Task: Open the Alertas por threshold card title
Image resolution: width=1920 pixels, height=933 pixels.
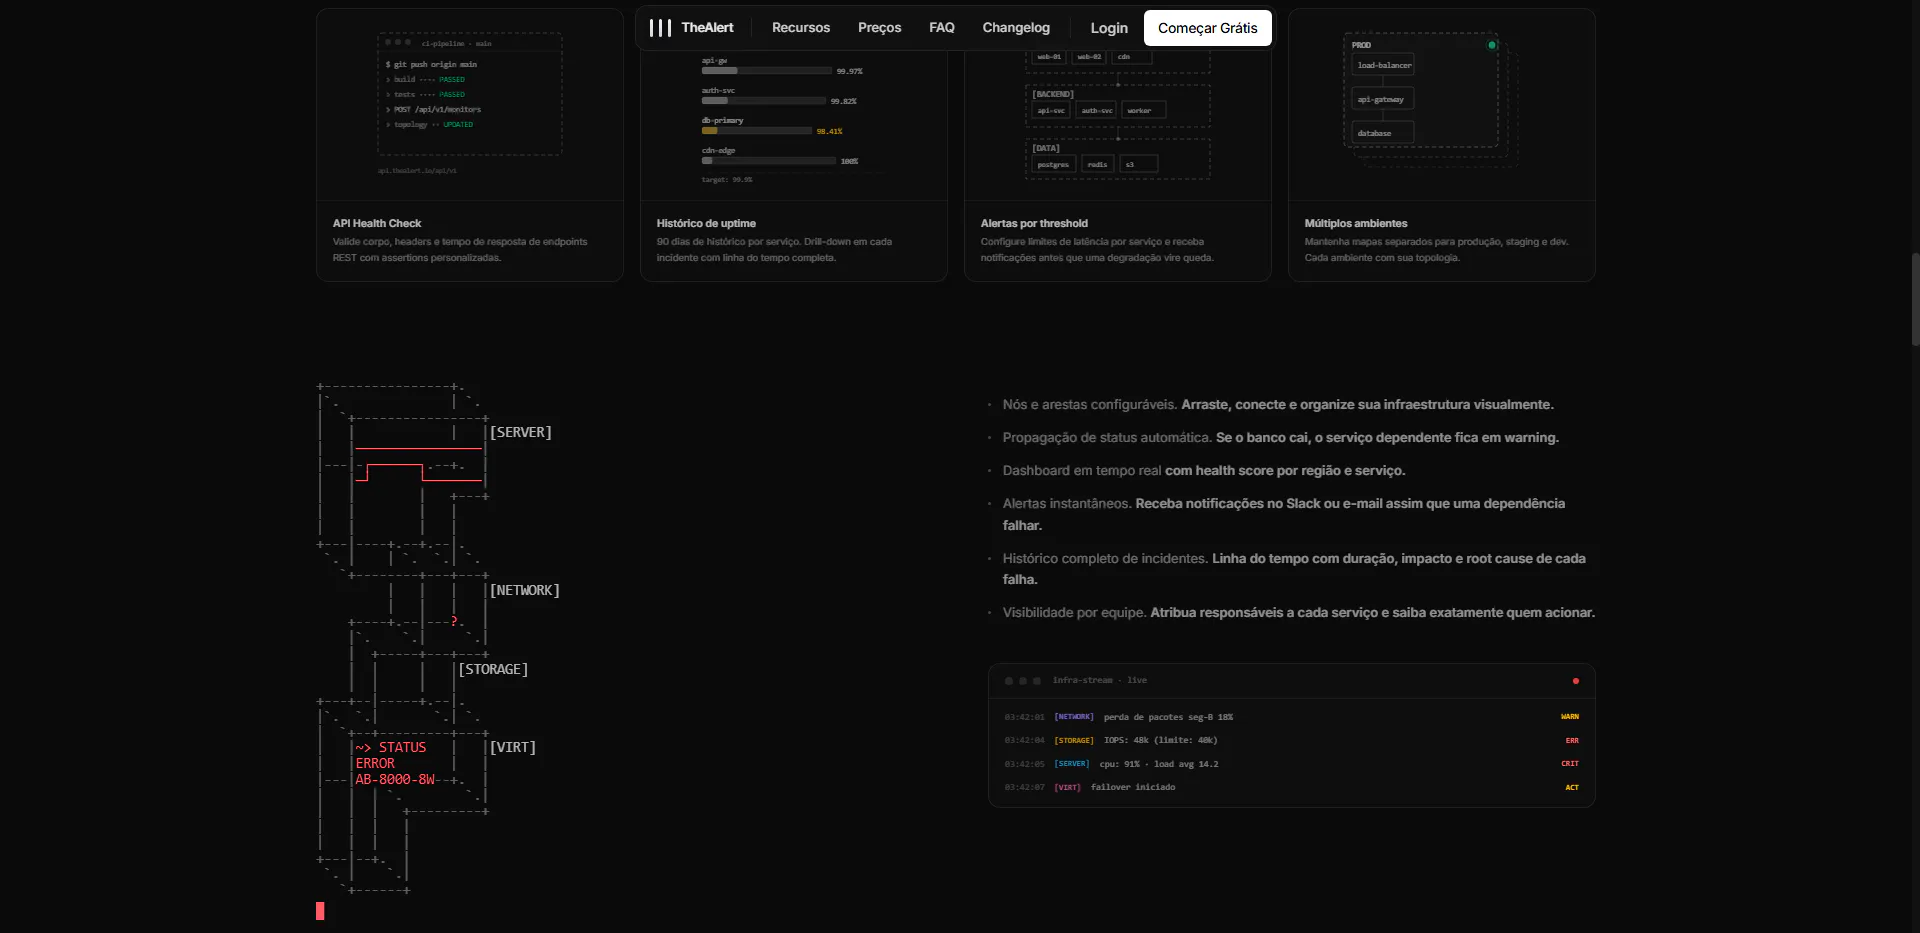Action: coord(1034,223)
